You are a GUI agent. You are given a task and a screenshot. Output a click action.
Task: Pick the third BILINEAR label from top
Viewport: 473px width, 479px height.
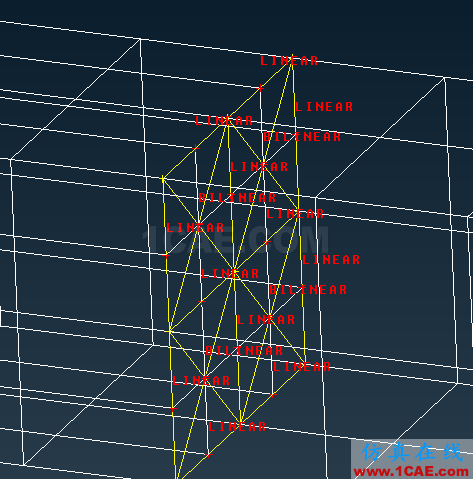pyautogui.click(x=308, y=290)
